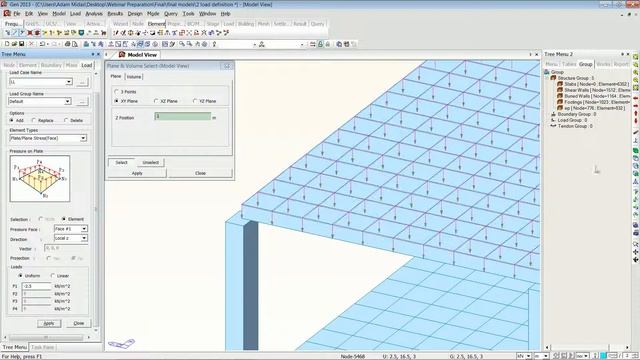Click Select button in Plane & Volume dialog

pos(121,162)
